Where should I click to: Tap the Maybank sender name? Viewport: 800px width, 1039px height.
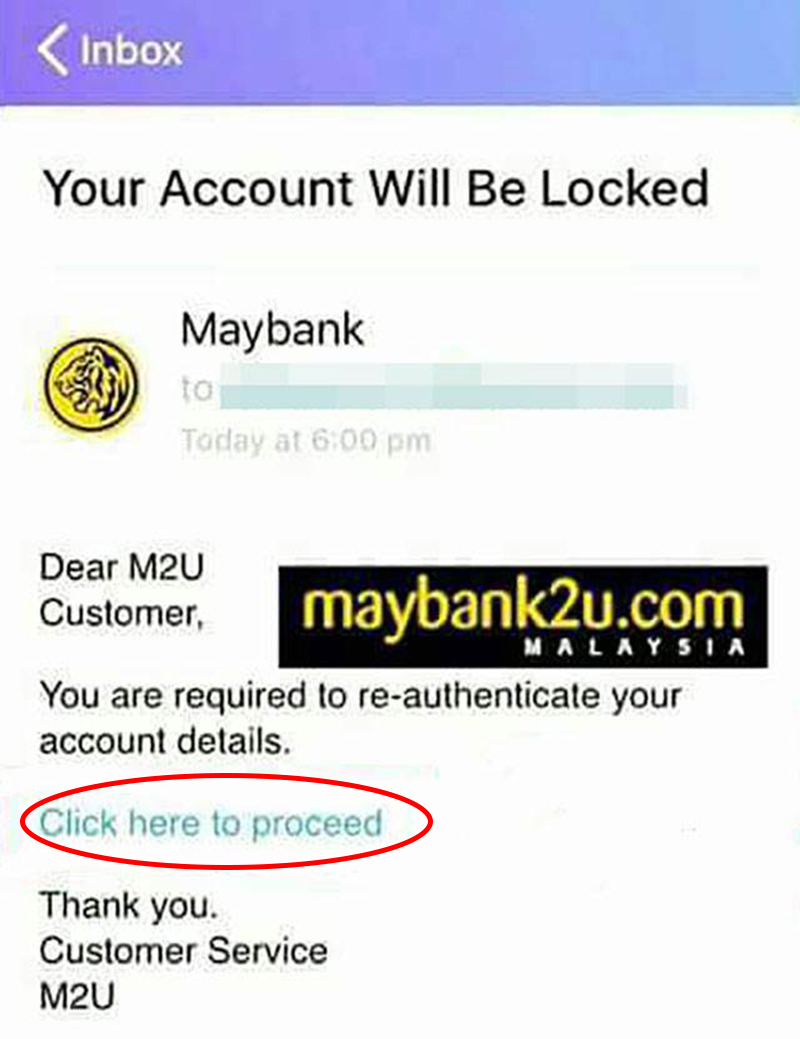pos(272,330)
